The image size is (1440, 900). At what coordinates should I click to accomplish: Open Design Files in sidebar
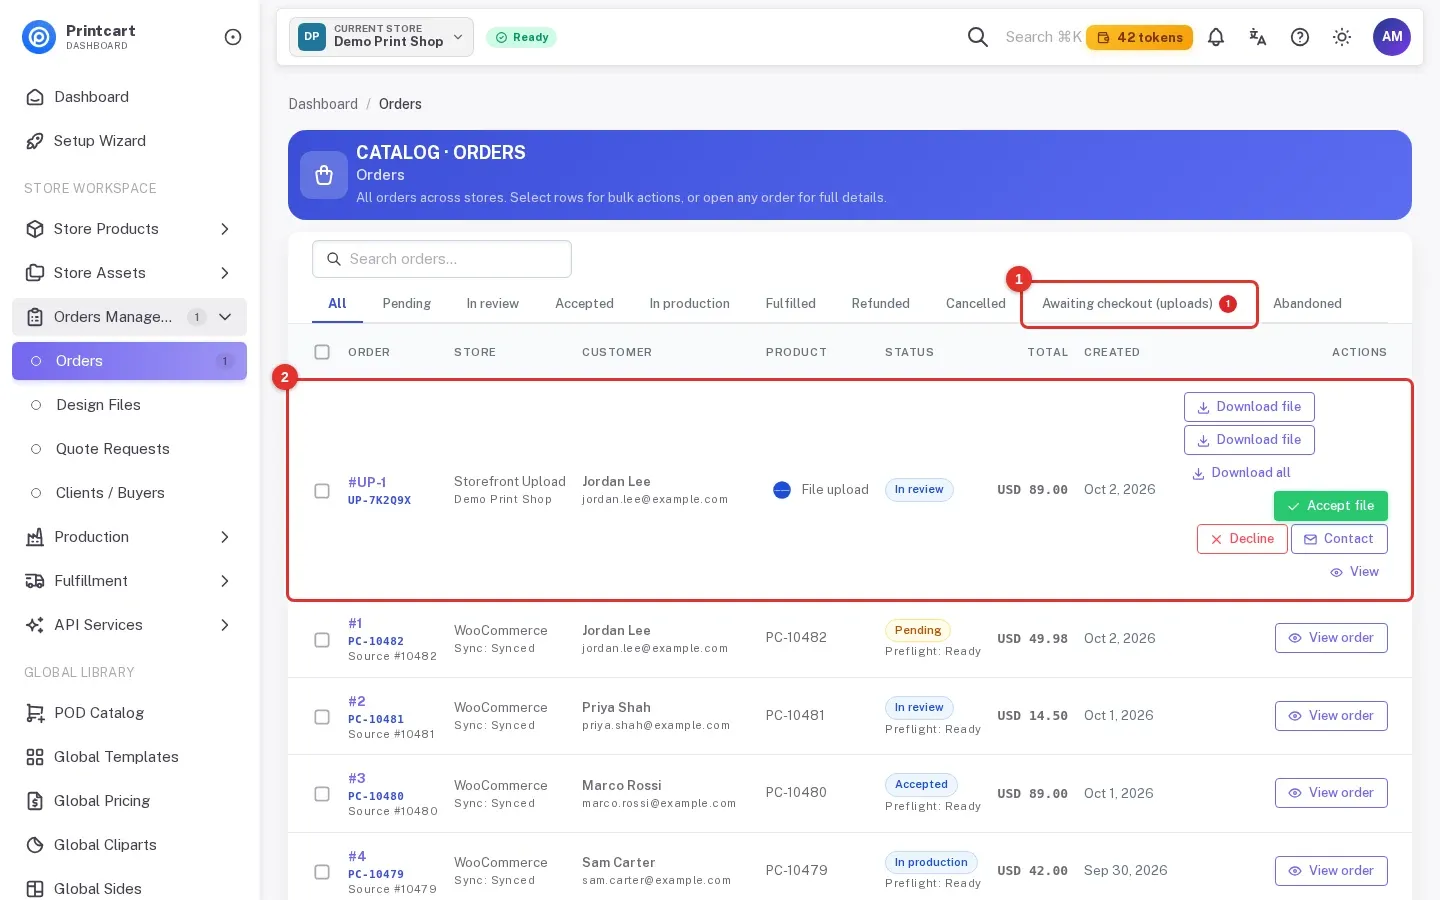pos(129,405)
